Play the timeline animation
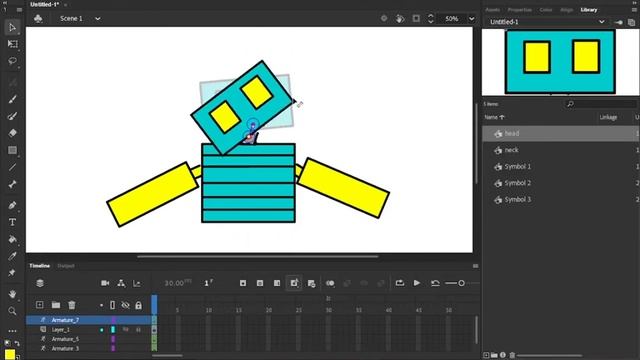Screen dimensions: 640x360 [417, 283]
